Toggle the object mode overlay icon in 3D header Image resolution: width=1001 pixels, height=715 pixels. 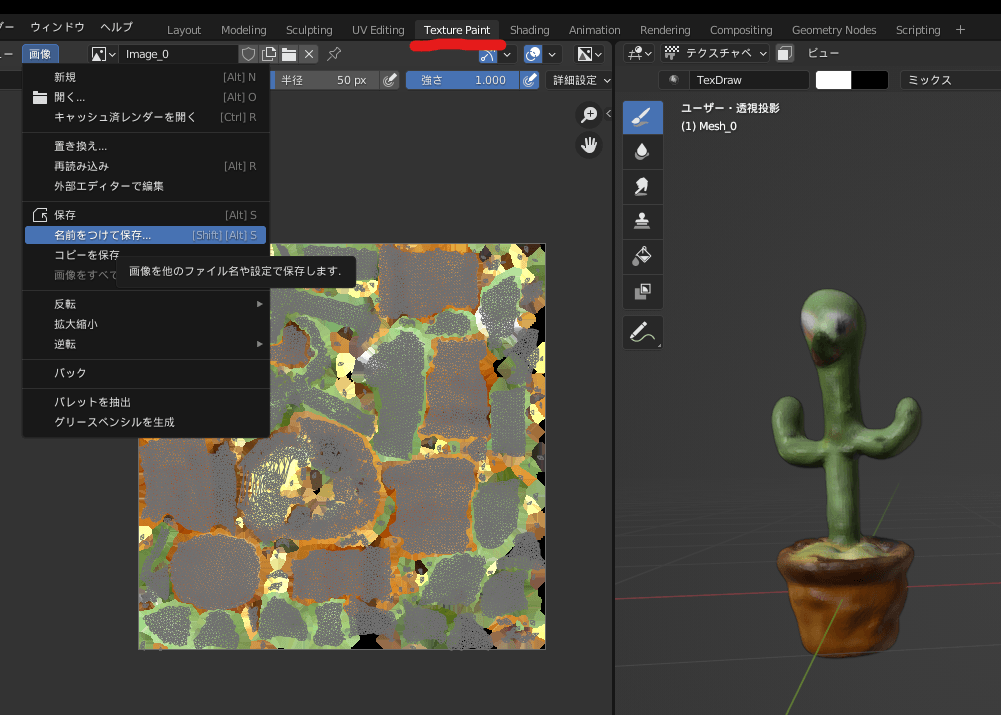pyautogui.click(x=785, y=53)
